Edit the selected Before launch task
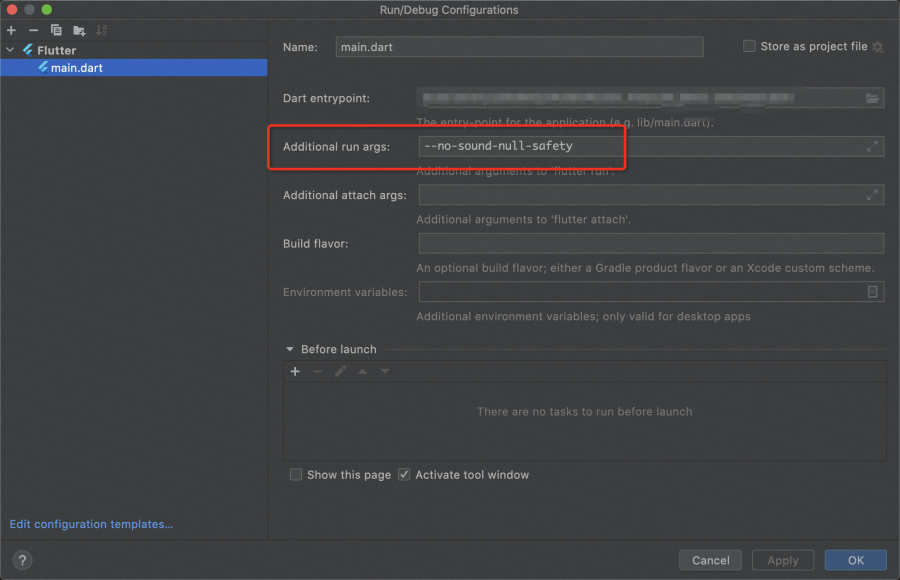The height and width of the screenshot is (580, 900). click(x=340, y=372)
